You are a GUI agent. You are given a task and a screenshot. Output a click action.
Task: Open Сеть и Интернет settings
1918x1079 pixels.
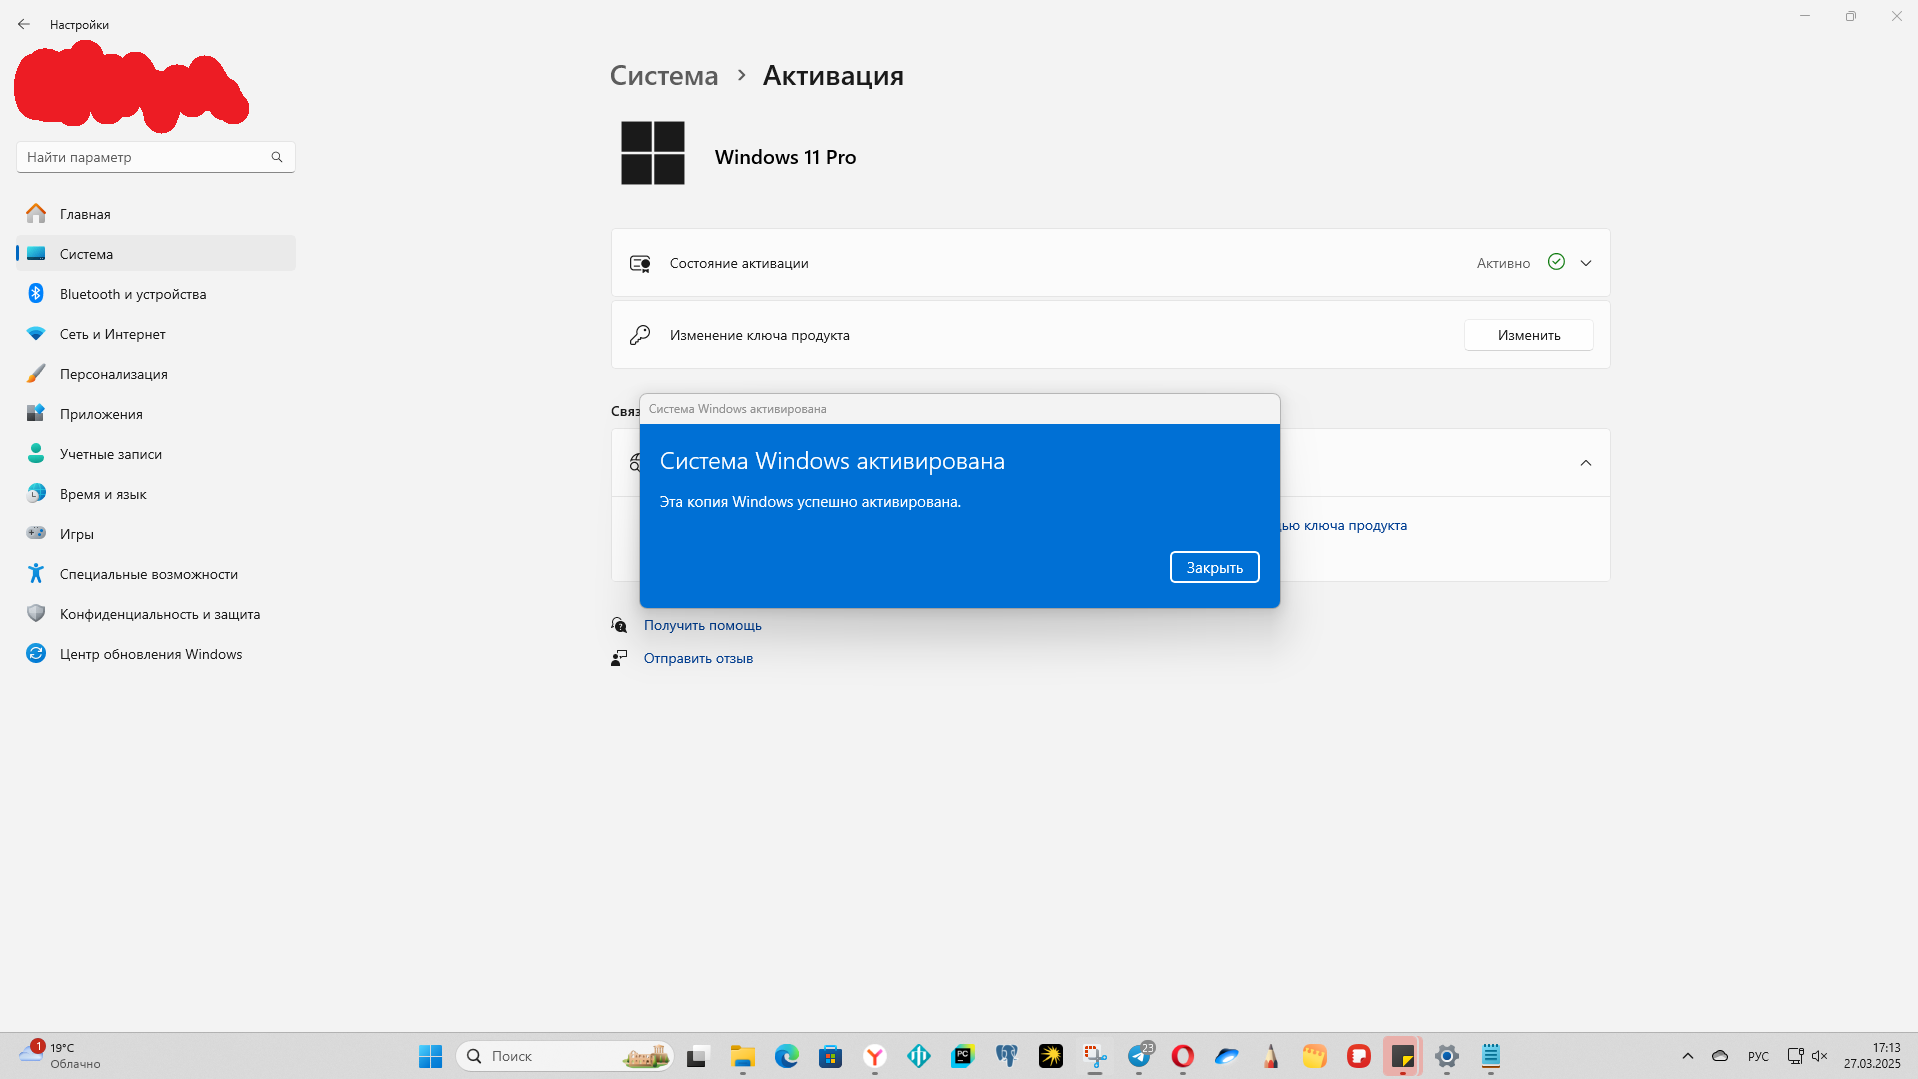[x=156, y=334]
